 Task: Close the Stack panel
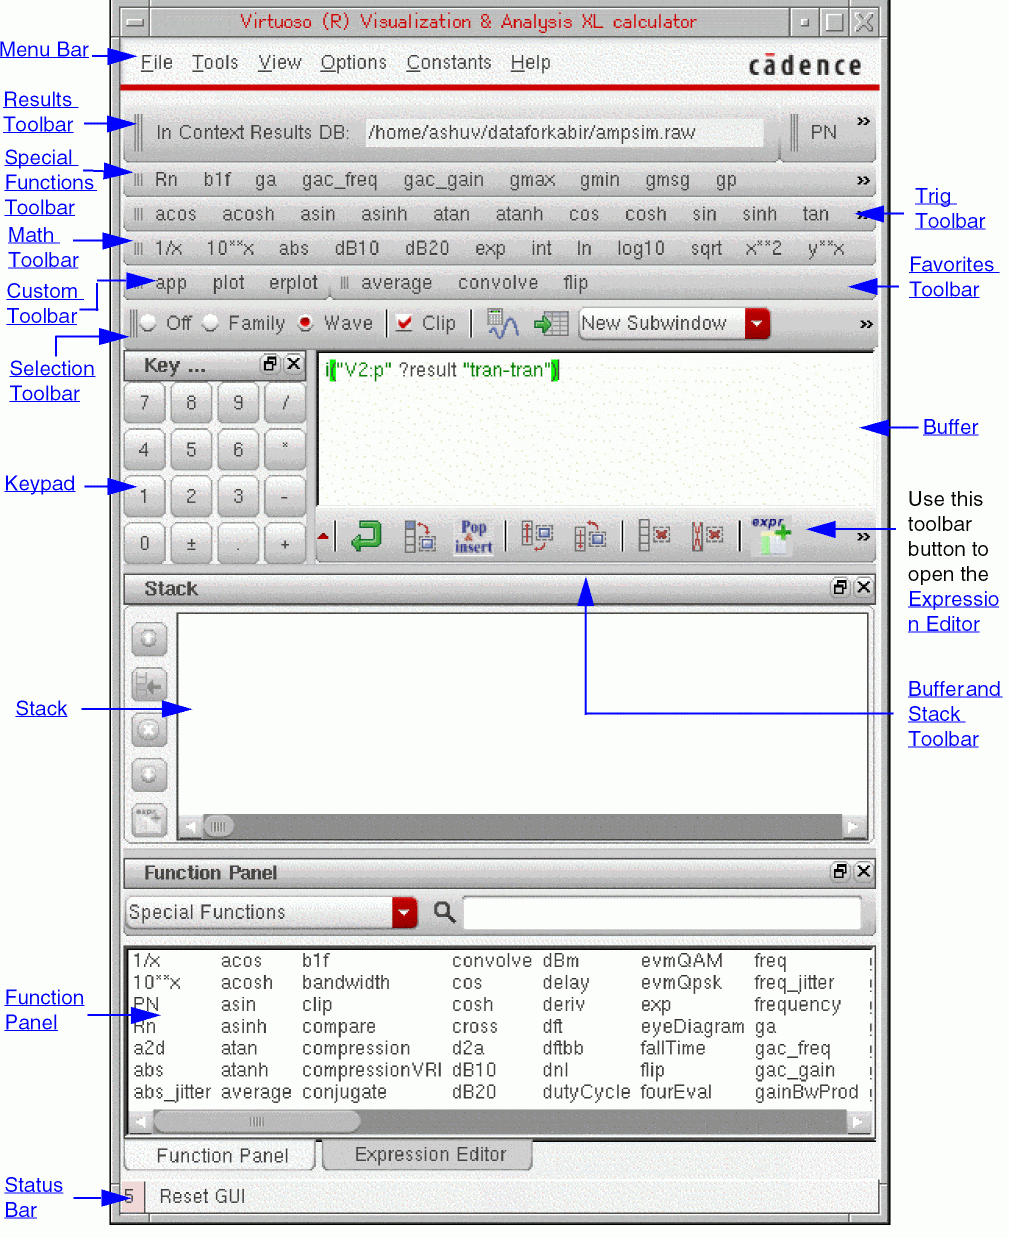864,587
